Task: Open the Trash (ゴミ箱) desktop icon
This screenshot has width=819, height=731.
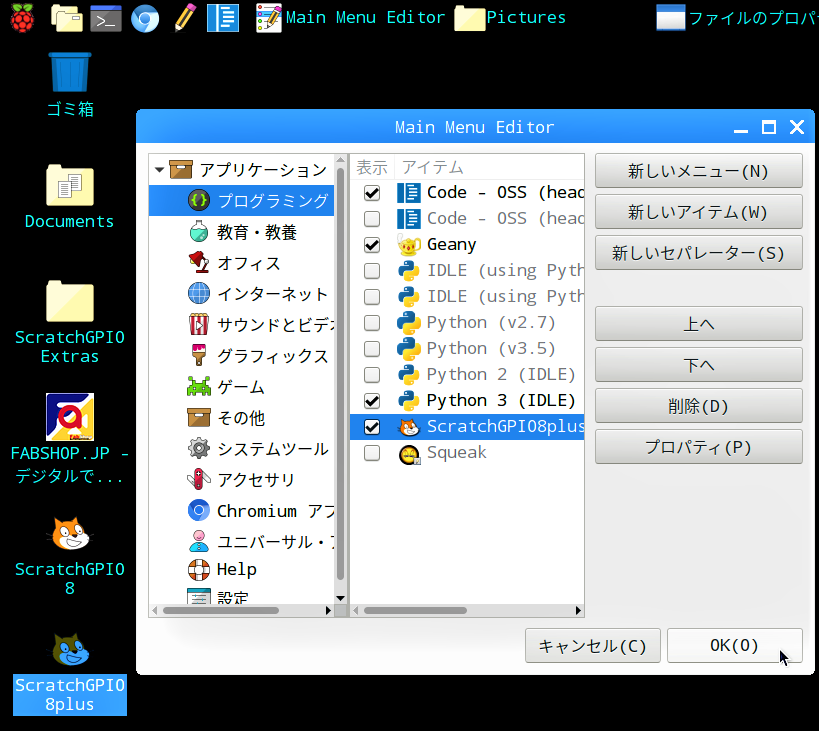Action: point(70,85)
